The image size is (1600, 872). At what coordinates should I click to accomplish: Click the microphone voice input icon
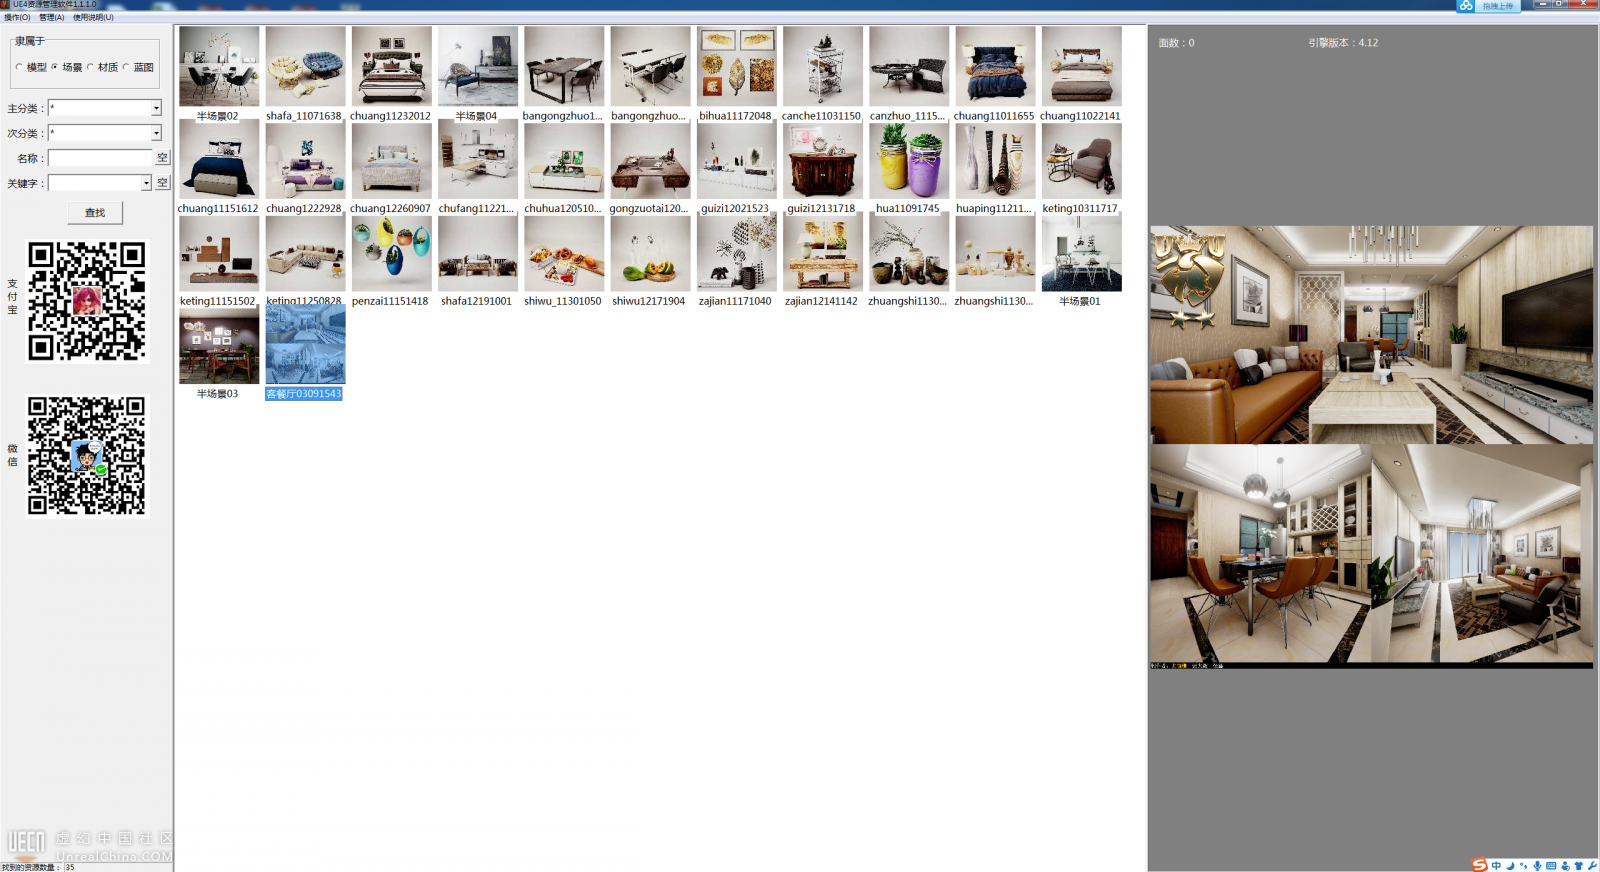click(1537, 866)
